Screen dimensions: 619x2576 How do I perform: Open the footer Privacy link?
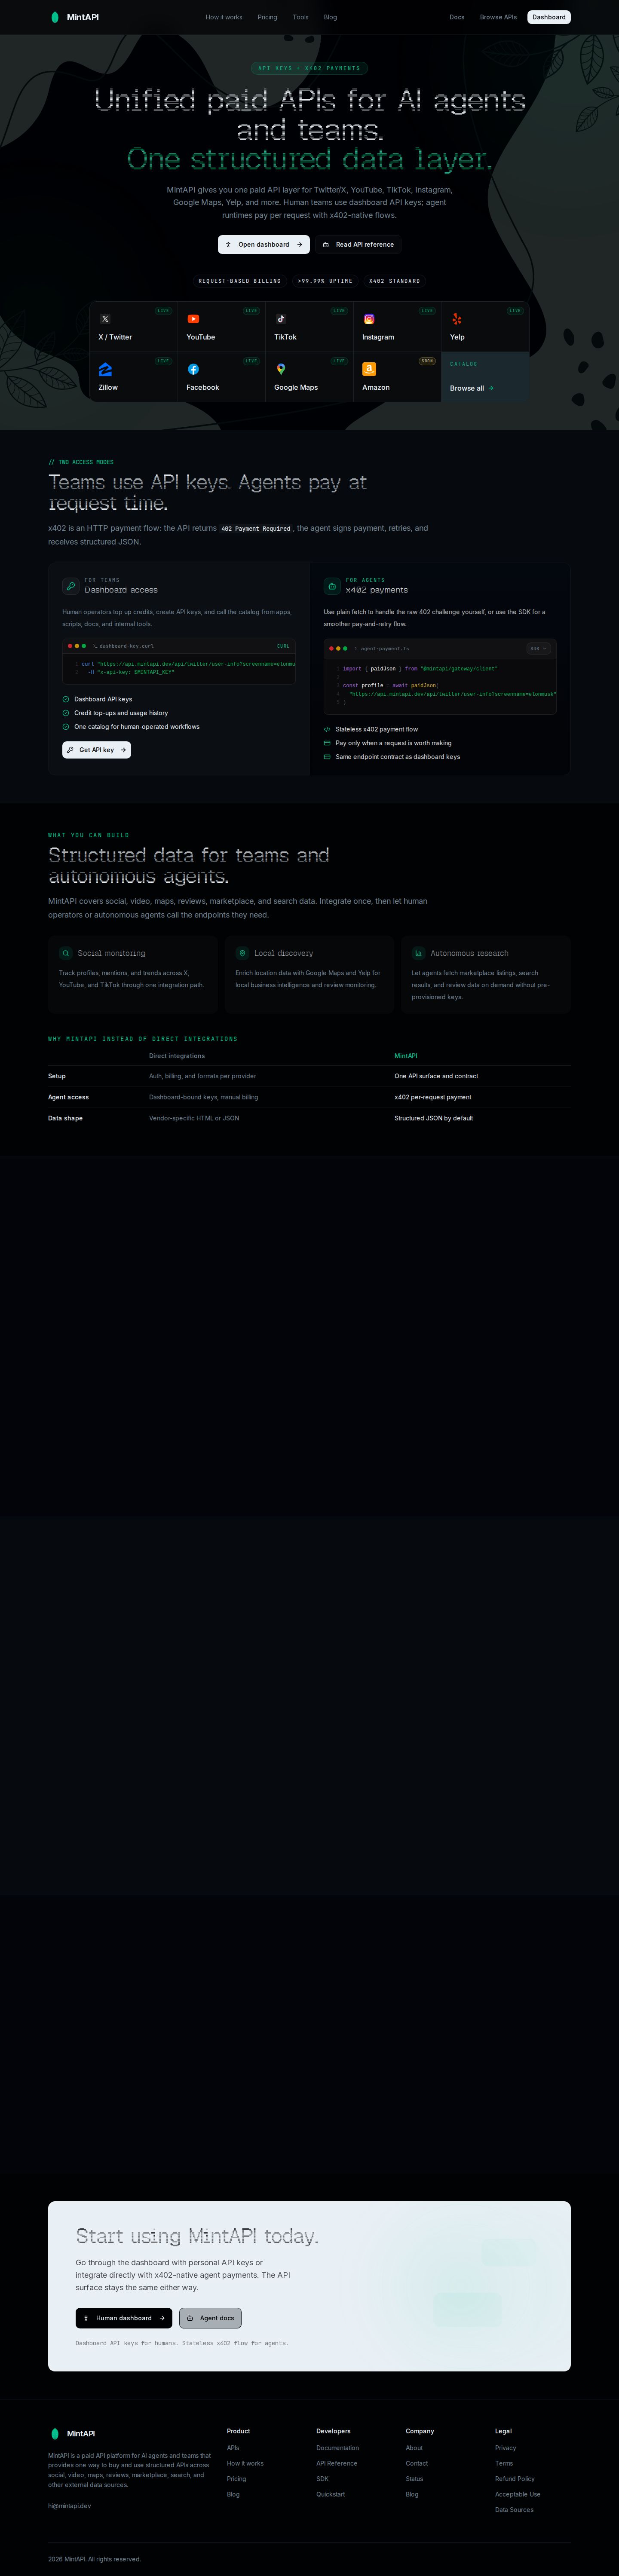click(x=506, y=2448)
